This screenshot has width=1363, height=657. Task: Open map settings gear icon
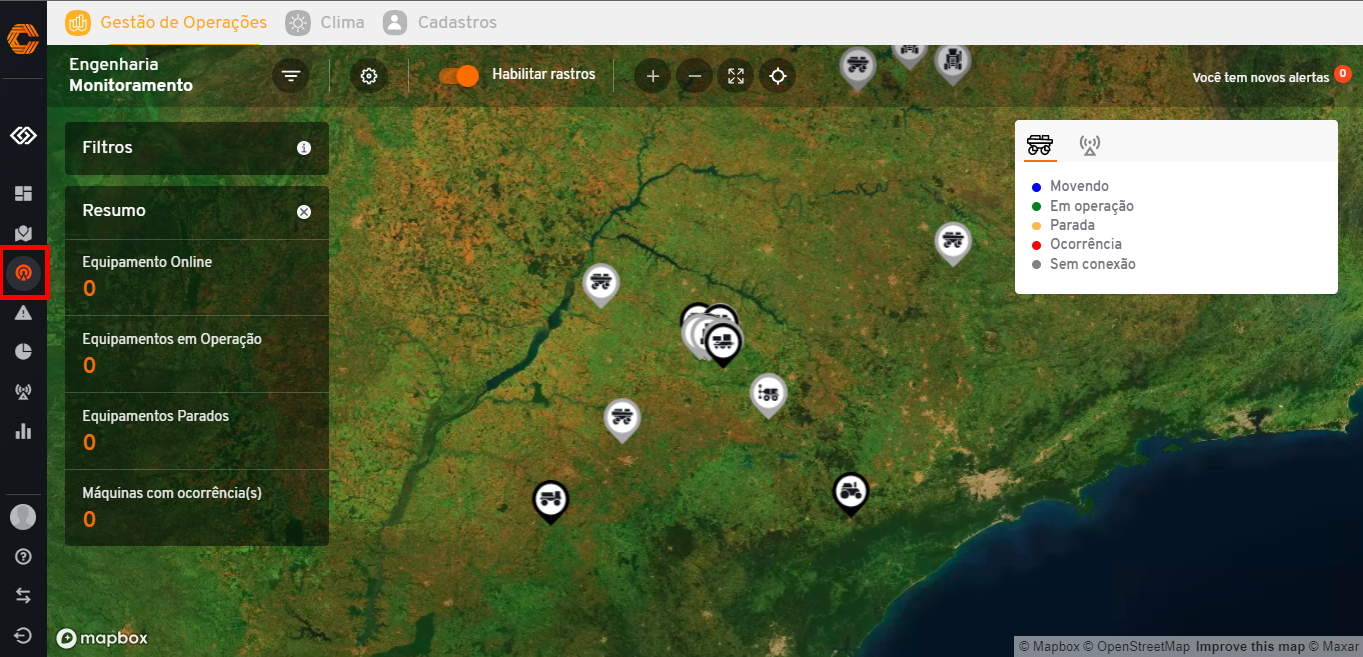(369, 76)
